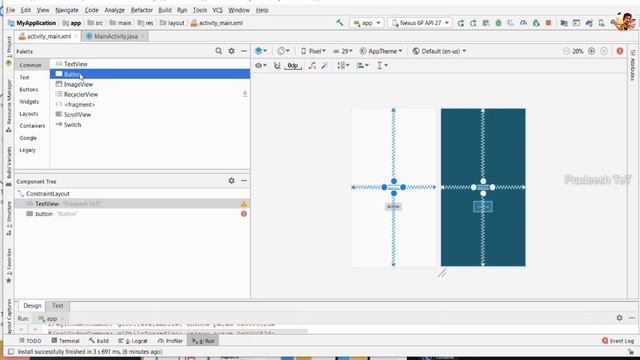The width and height of the screenshot is (640, 360).
Task: Click tool windows quick access status icon
Action: coord(11,351)
